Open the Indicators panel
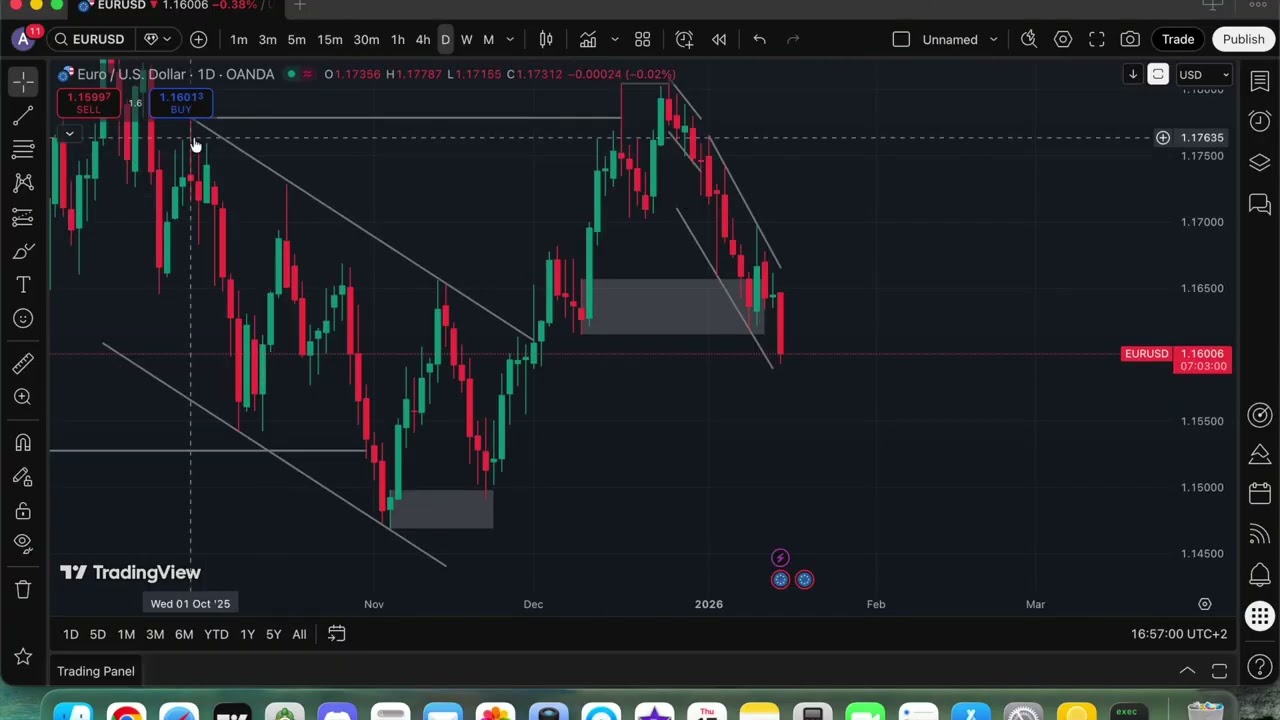The image size is (1280, 720). point(588,39)
